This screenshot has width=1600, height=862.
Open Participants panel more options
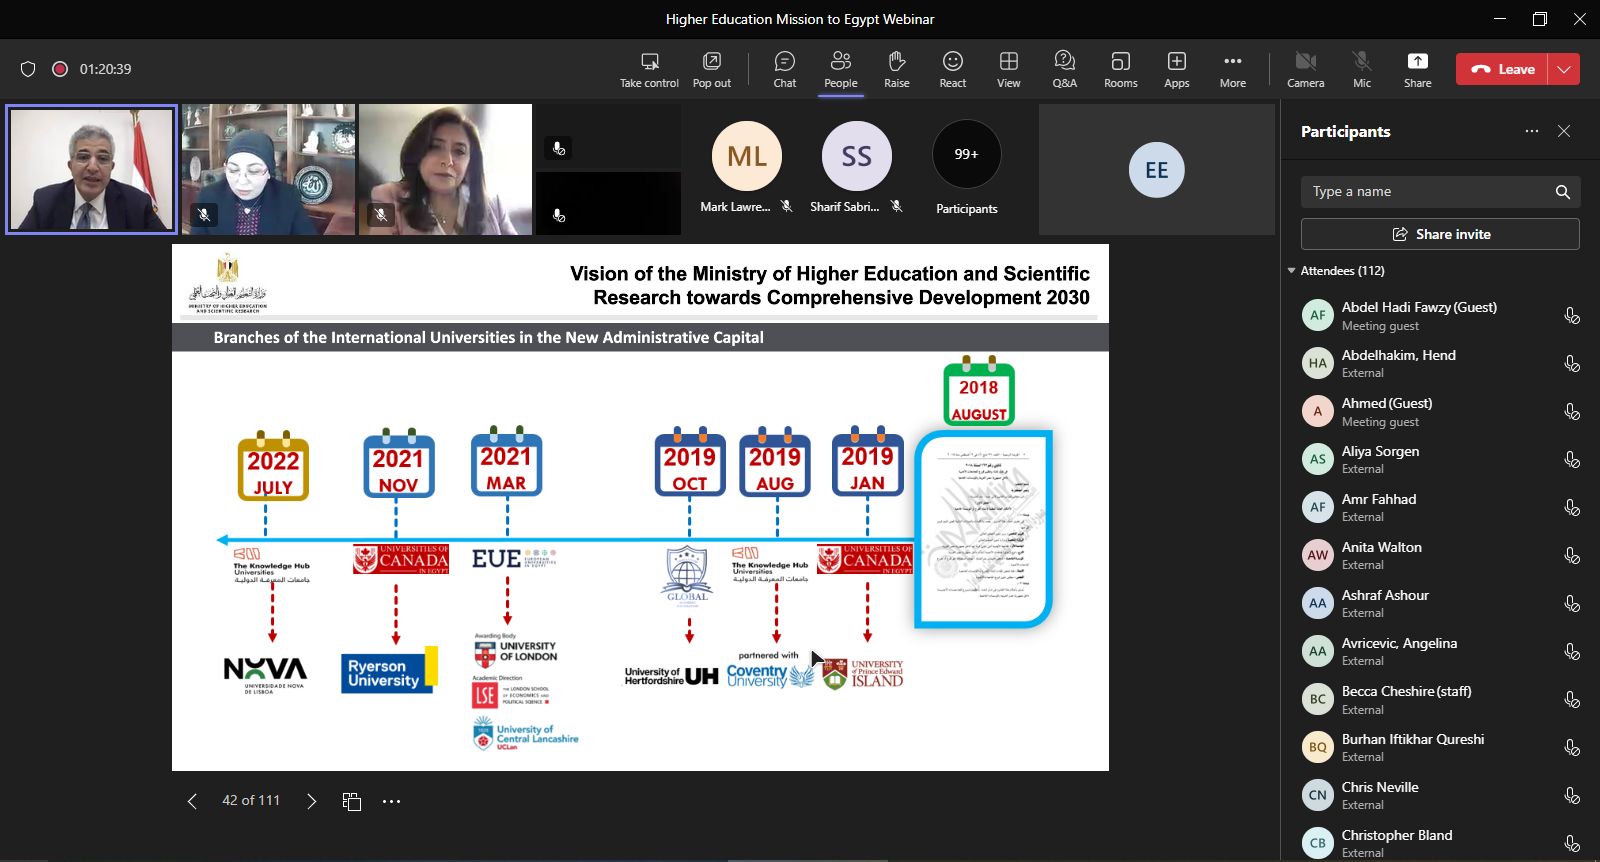[1531, 131]
